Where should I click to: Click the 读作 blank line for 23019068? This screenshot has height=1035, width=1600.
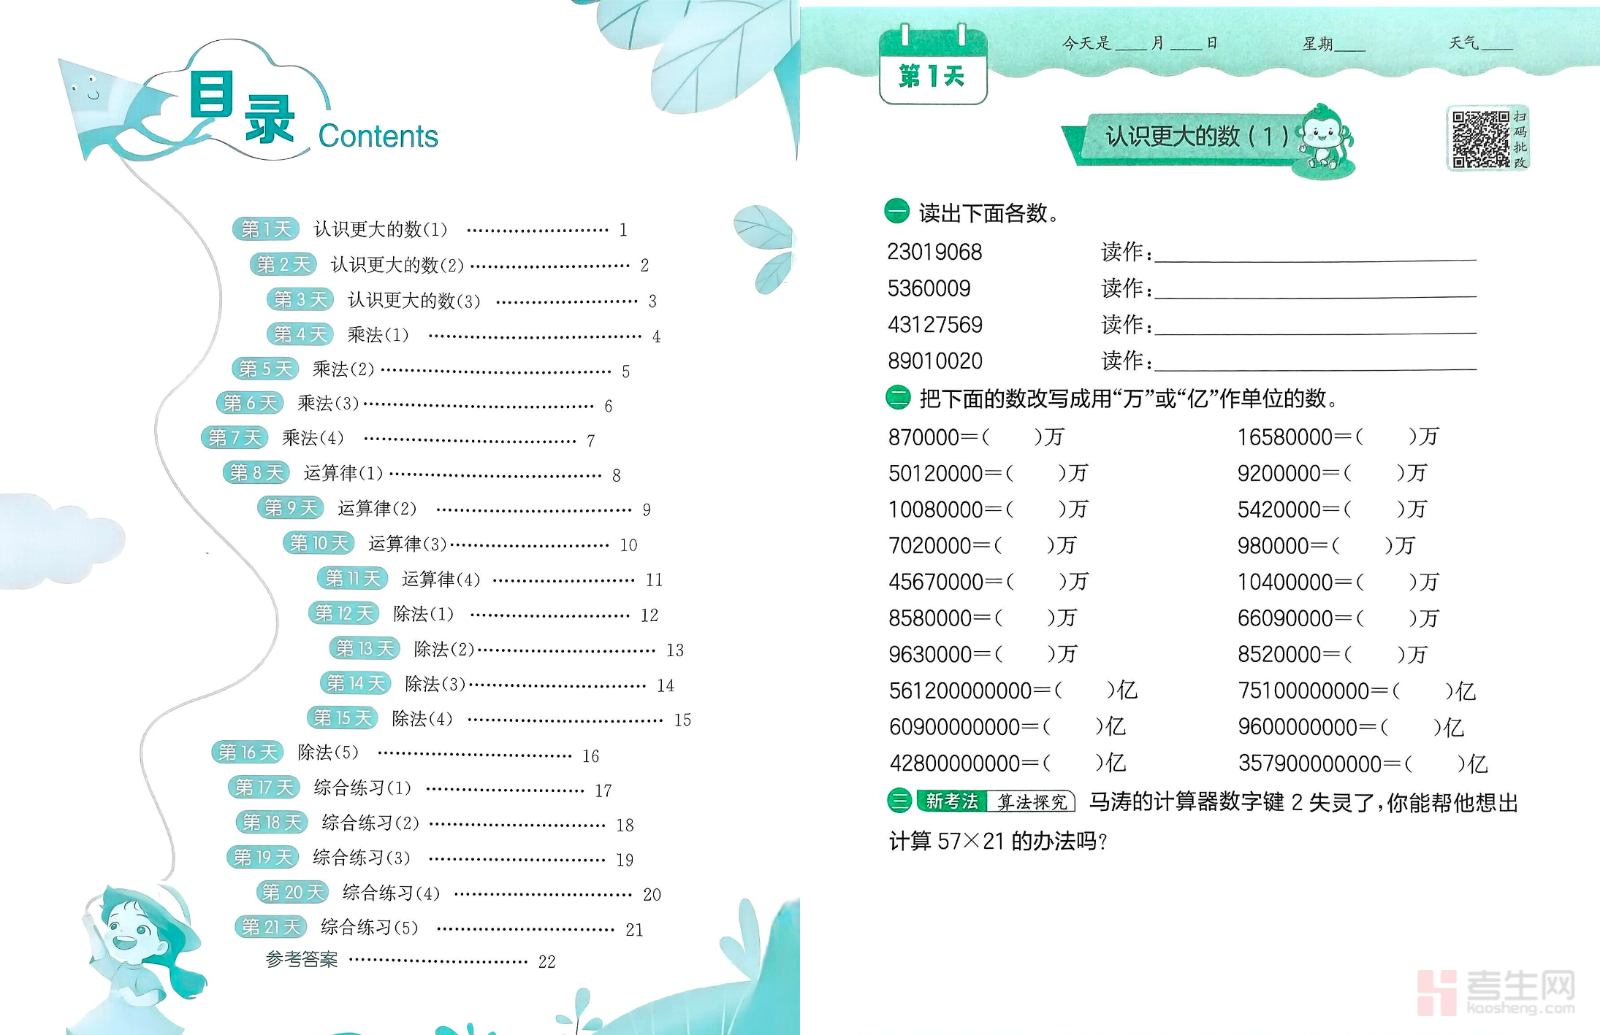pyautogui.click(x=1315, y=253)
